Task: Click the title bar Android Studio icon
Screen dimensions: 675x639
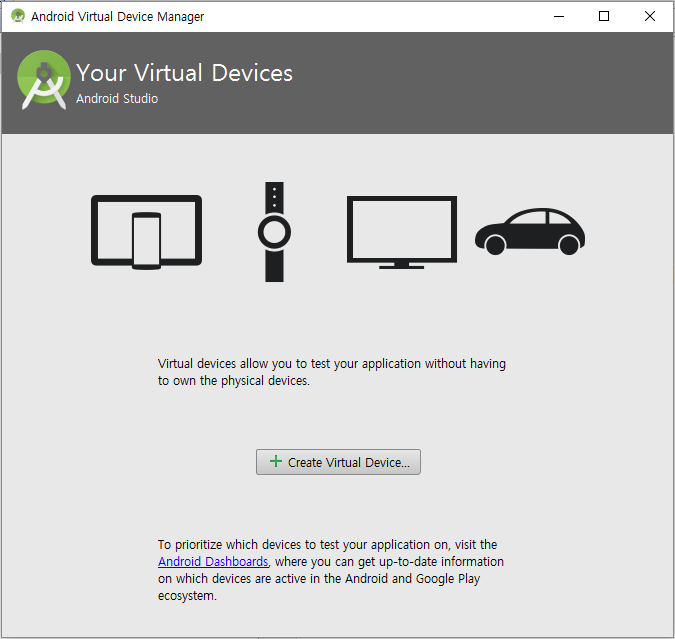Action: click(18, 16)
